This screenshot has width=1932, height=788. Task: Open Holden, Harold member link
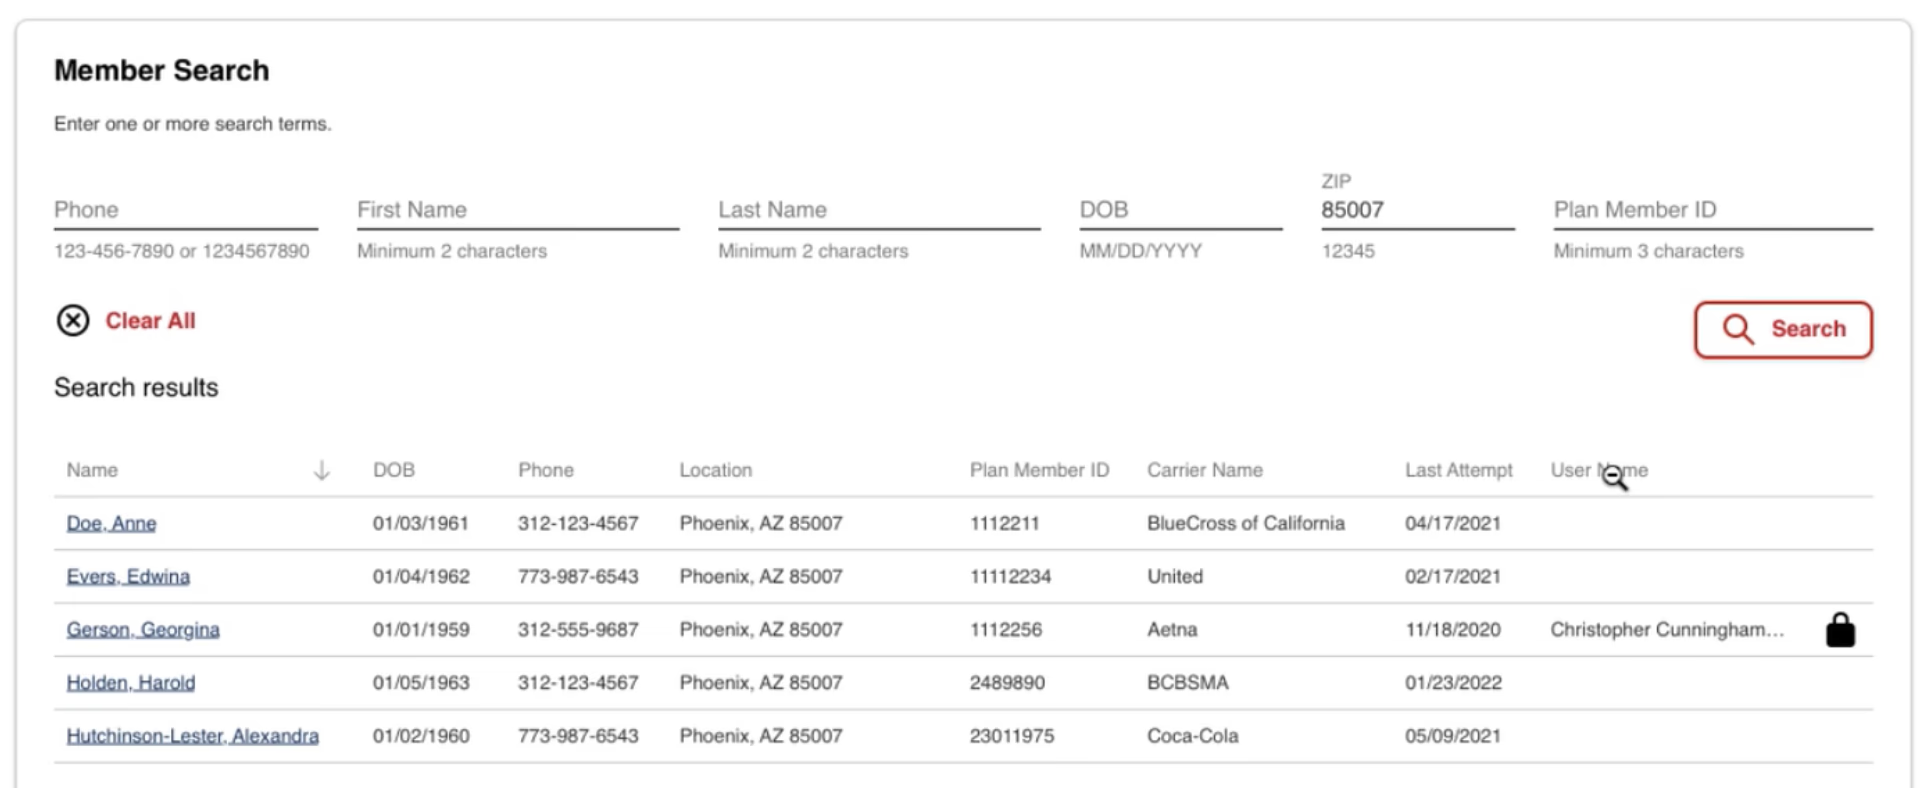[x=131, y=683]
